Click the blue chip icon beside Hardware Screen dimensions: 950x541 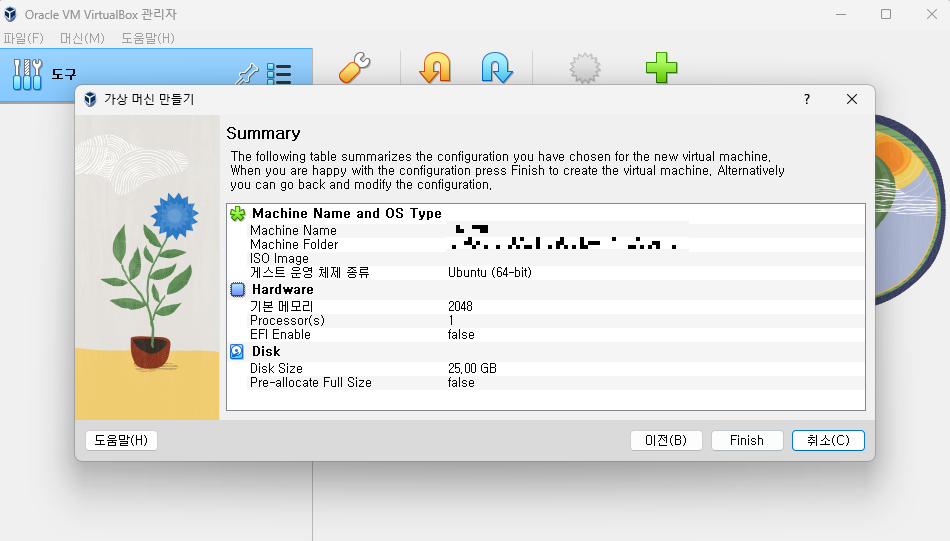(238, 290)
